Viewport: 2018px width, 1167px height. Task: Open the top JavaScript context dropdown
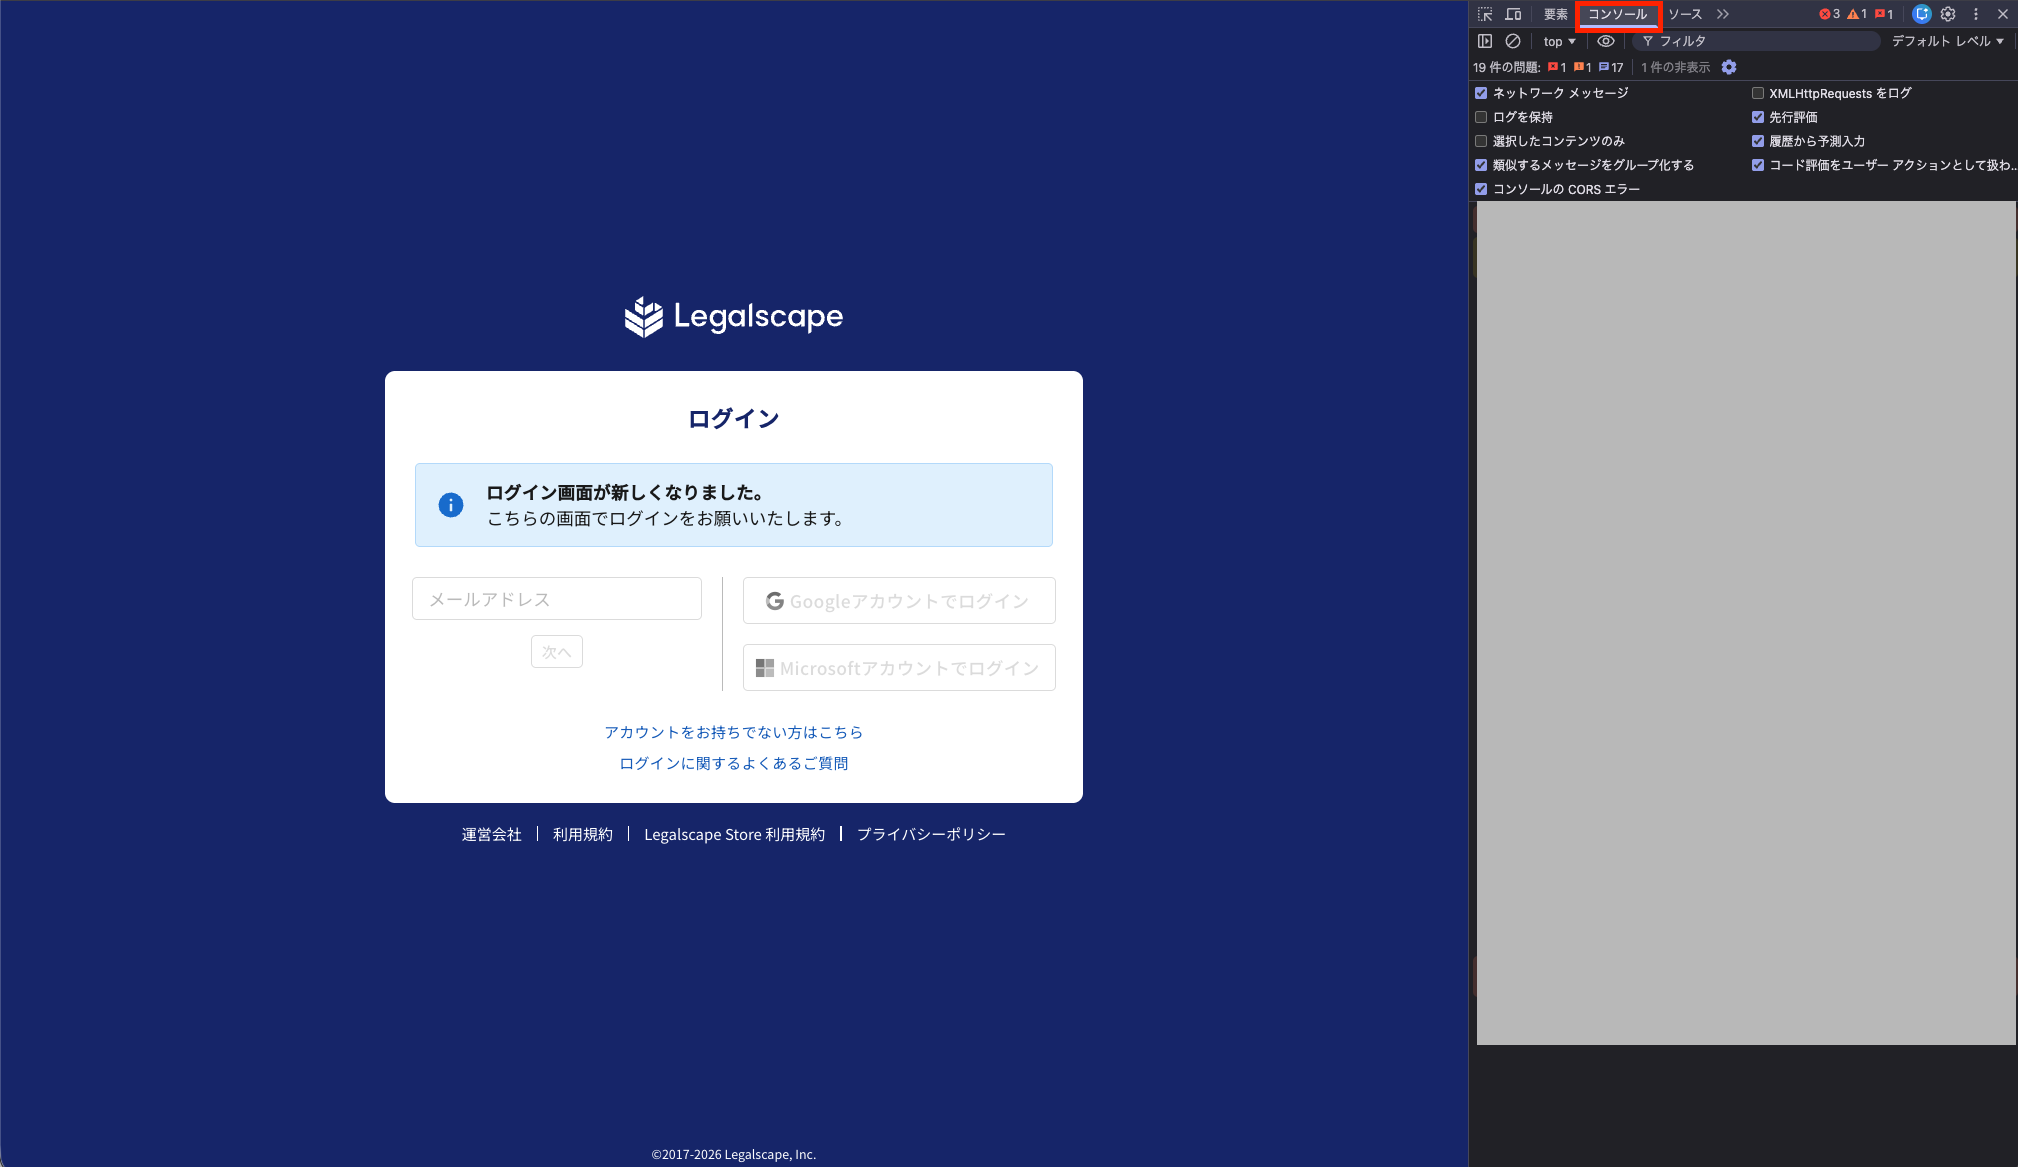(x=1559, y=41)
